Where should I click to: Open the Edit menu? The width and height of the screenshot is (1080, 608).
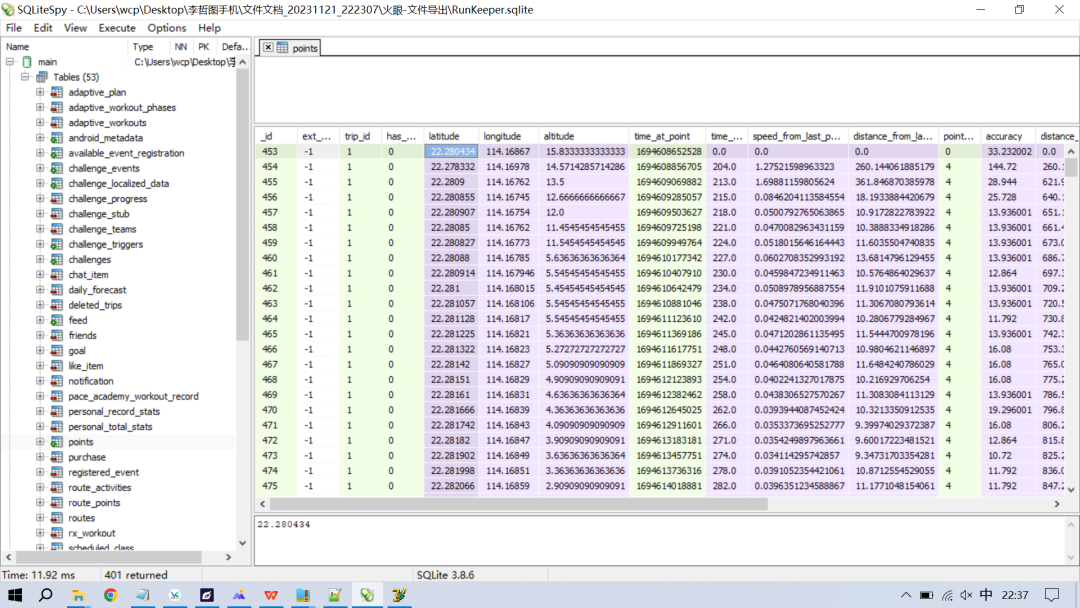point(43,28)
